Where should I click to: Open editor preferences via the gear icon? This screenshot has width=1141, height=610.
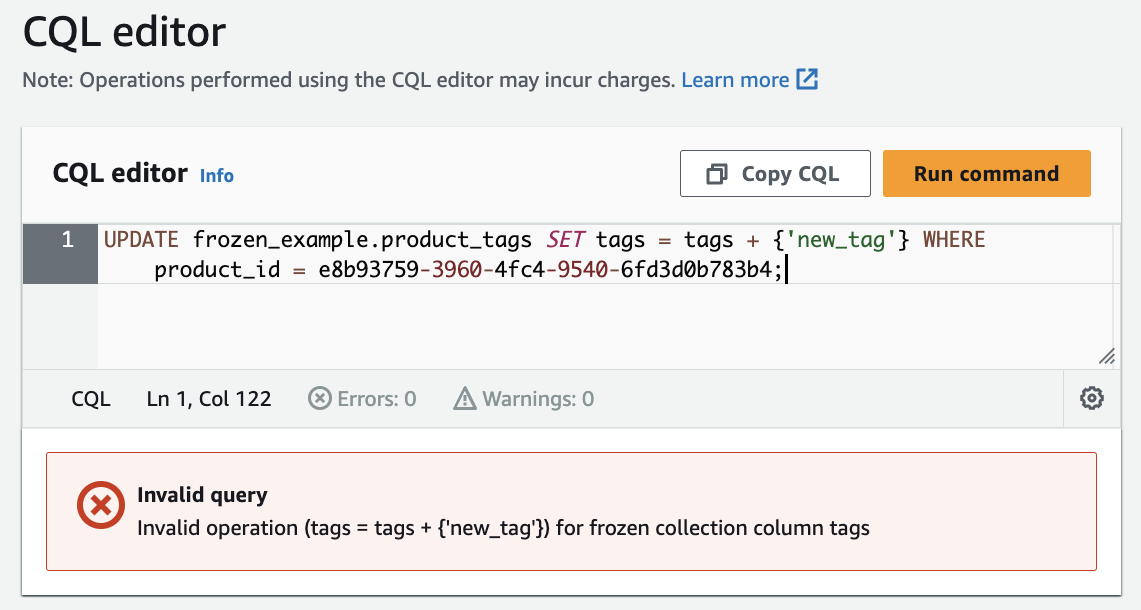tap(1091, 399)
